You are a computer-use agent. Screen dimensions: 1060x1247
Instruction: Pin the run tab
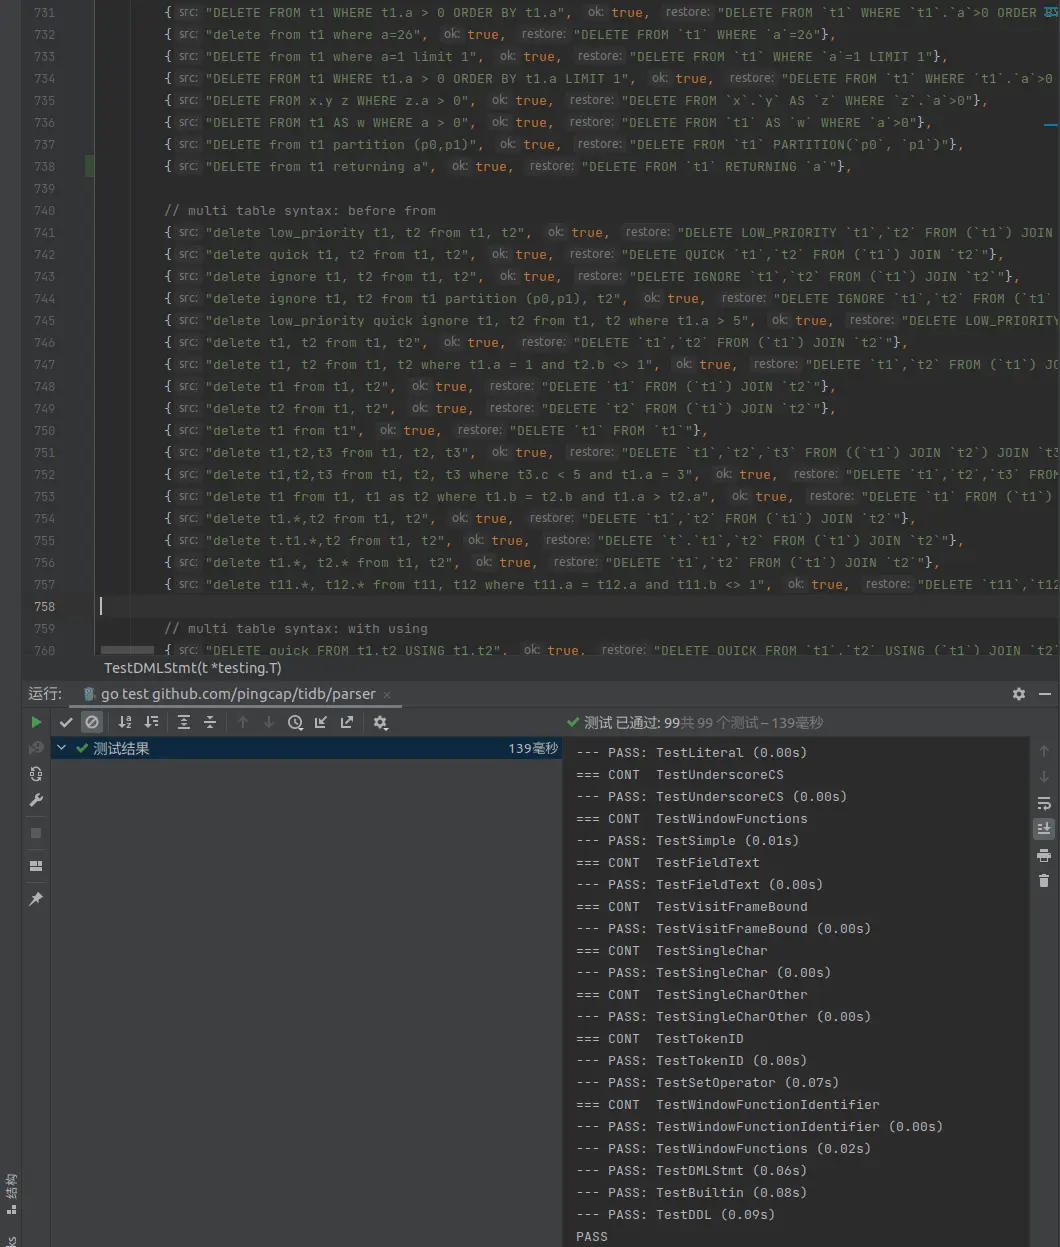tap(36, 899)
